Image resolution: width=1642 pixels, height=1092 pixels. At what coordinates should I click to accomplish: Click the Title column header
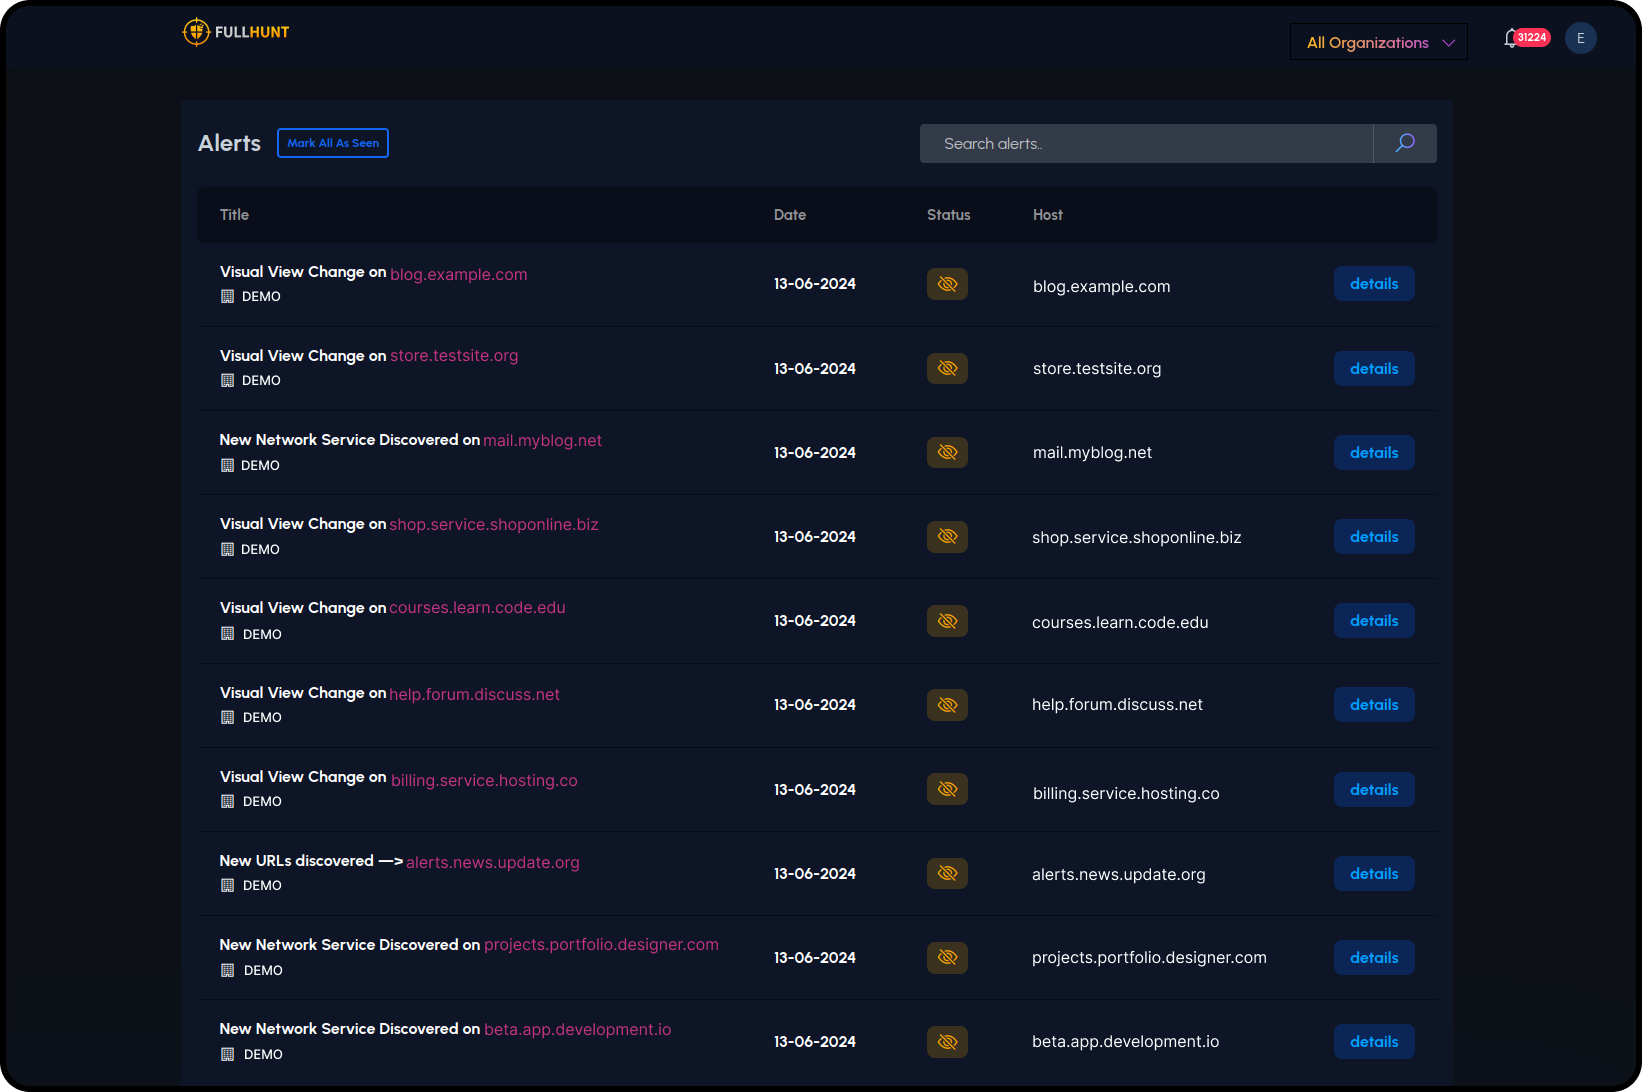[x=234, y=215]
